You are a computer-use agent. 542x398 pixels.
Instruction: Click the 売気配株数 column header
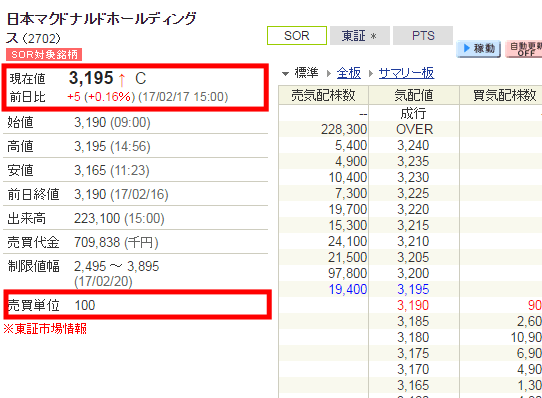323,95
